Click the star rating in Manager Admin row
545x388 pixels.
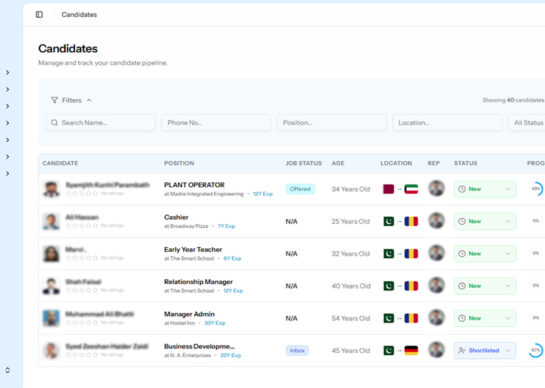click(82, 323)
